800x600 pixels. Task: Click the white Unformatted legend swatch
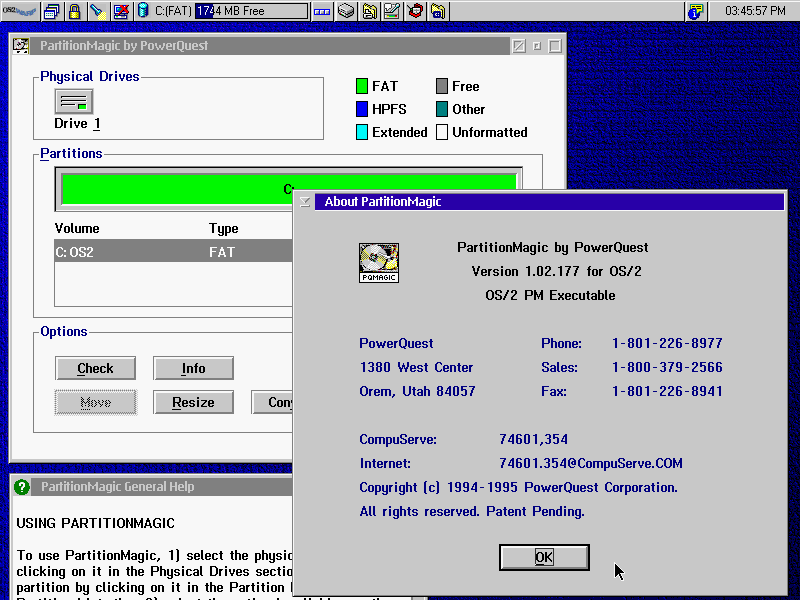[x=442, y=132]
